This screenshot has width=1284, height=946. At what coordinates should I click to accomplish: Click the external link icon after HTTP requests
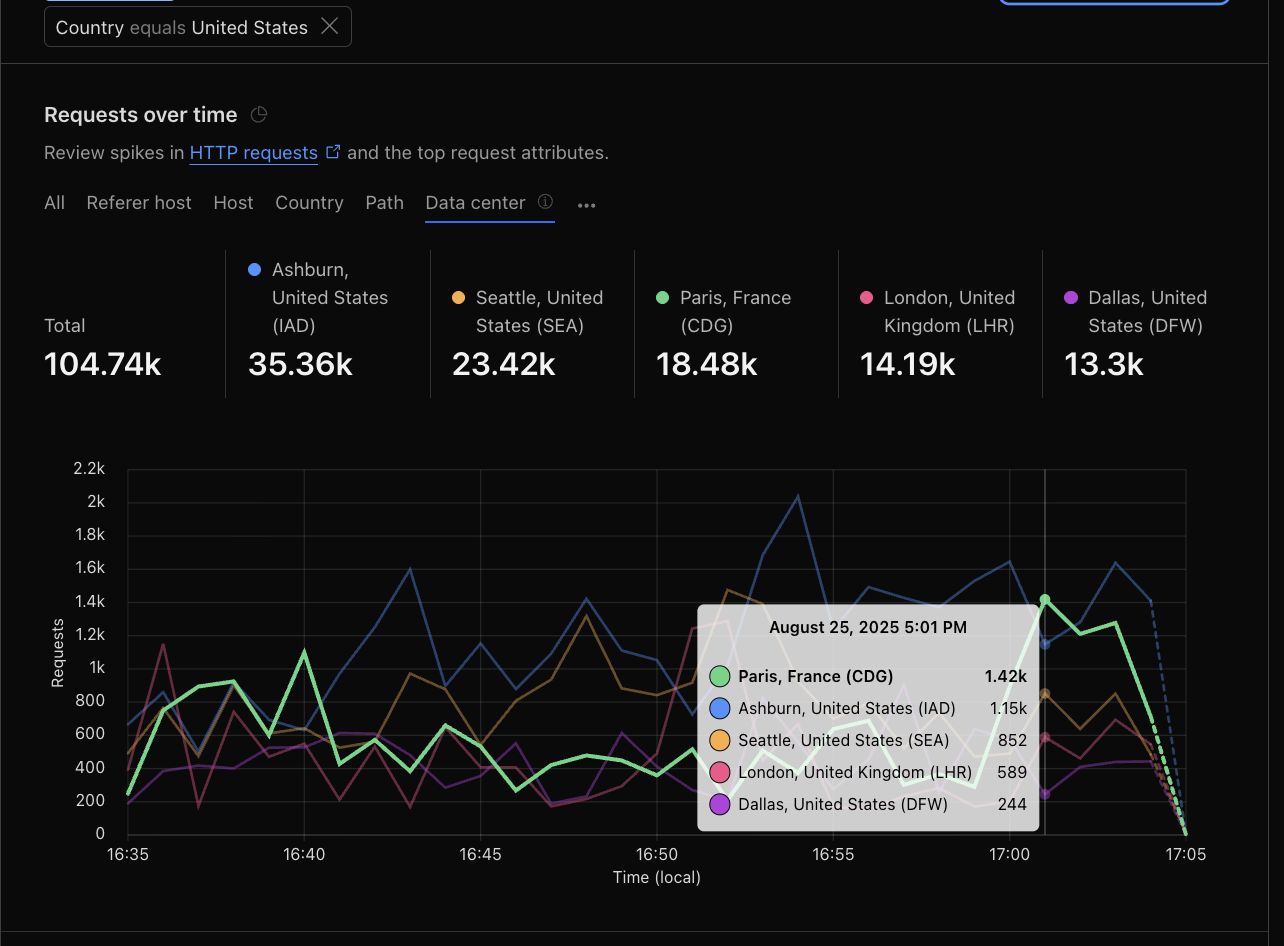pyautogui.click(x=333, y=152)
